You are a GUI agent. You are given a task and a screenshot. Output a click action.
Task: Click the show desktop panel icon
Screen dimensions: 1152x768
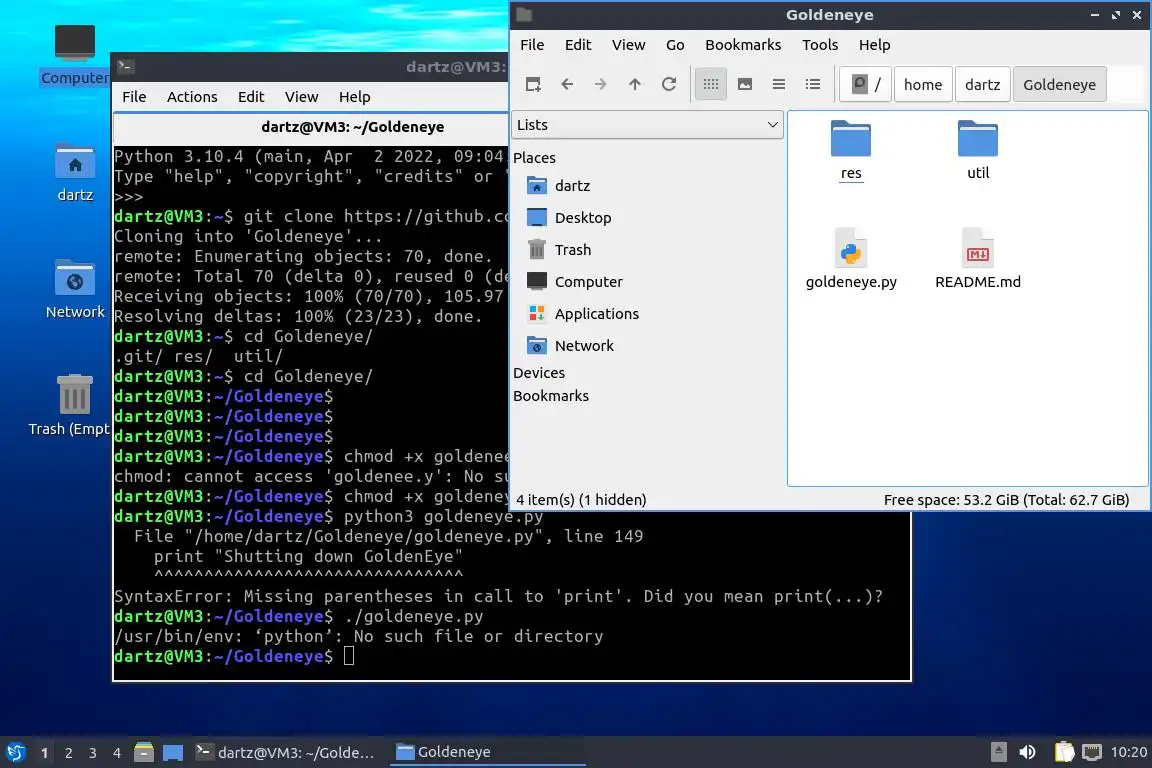click(173, 753)
